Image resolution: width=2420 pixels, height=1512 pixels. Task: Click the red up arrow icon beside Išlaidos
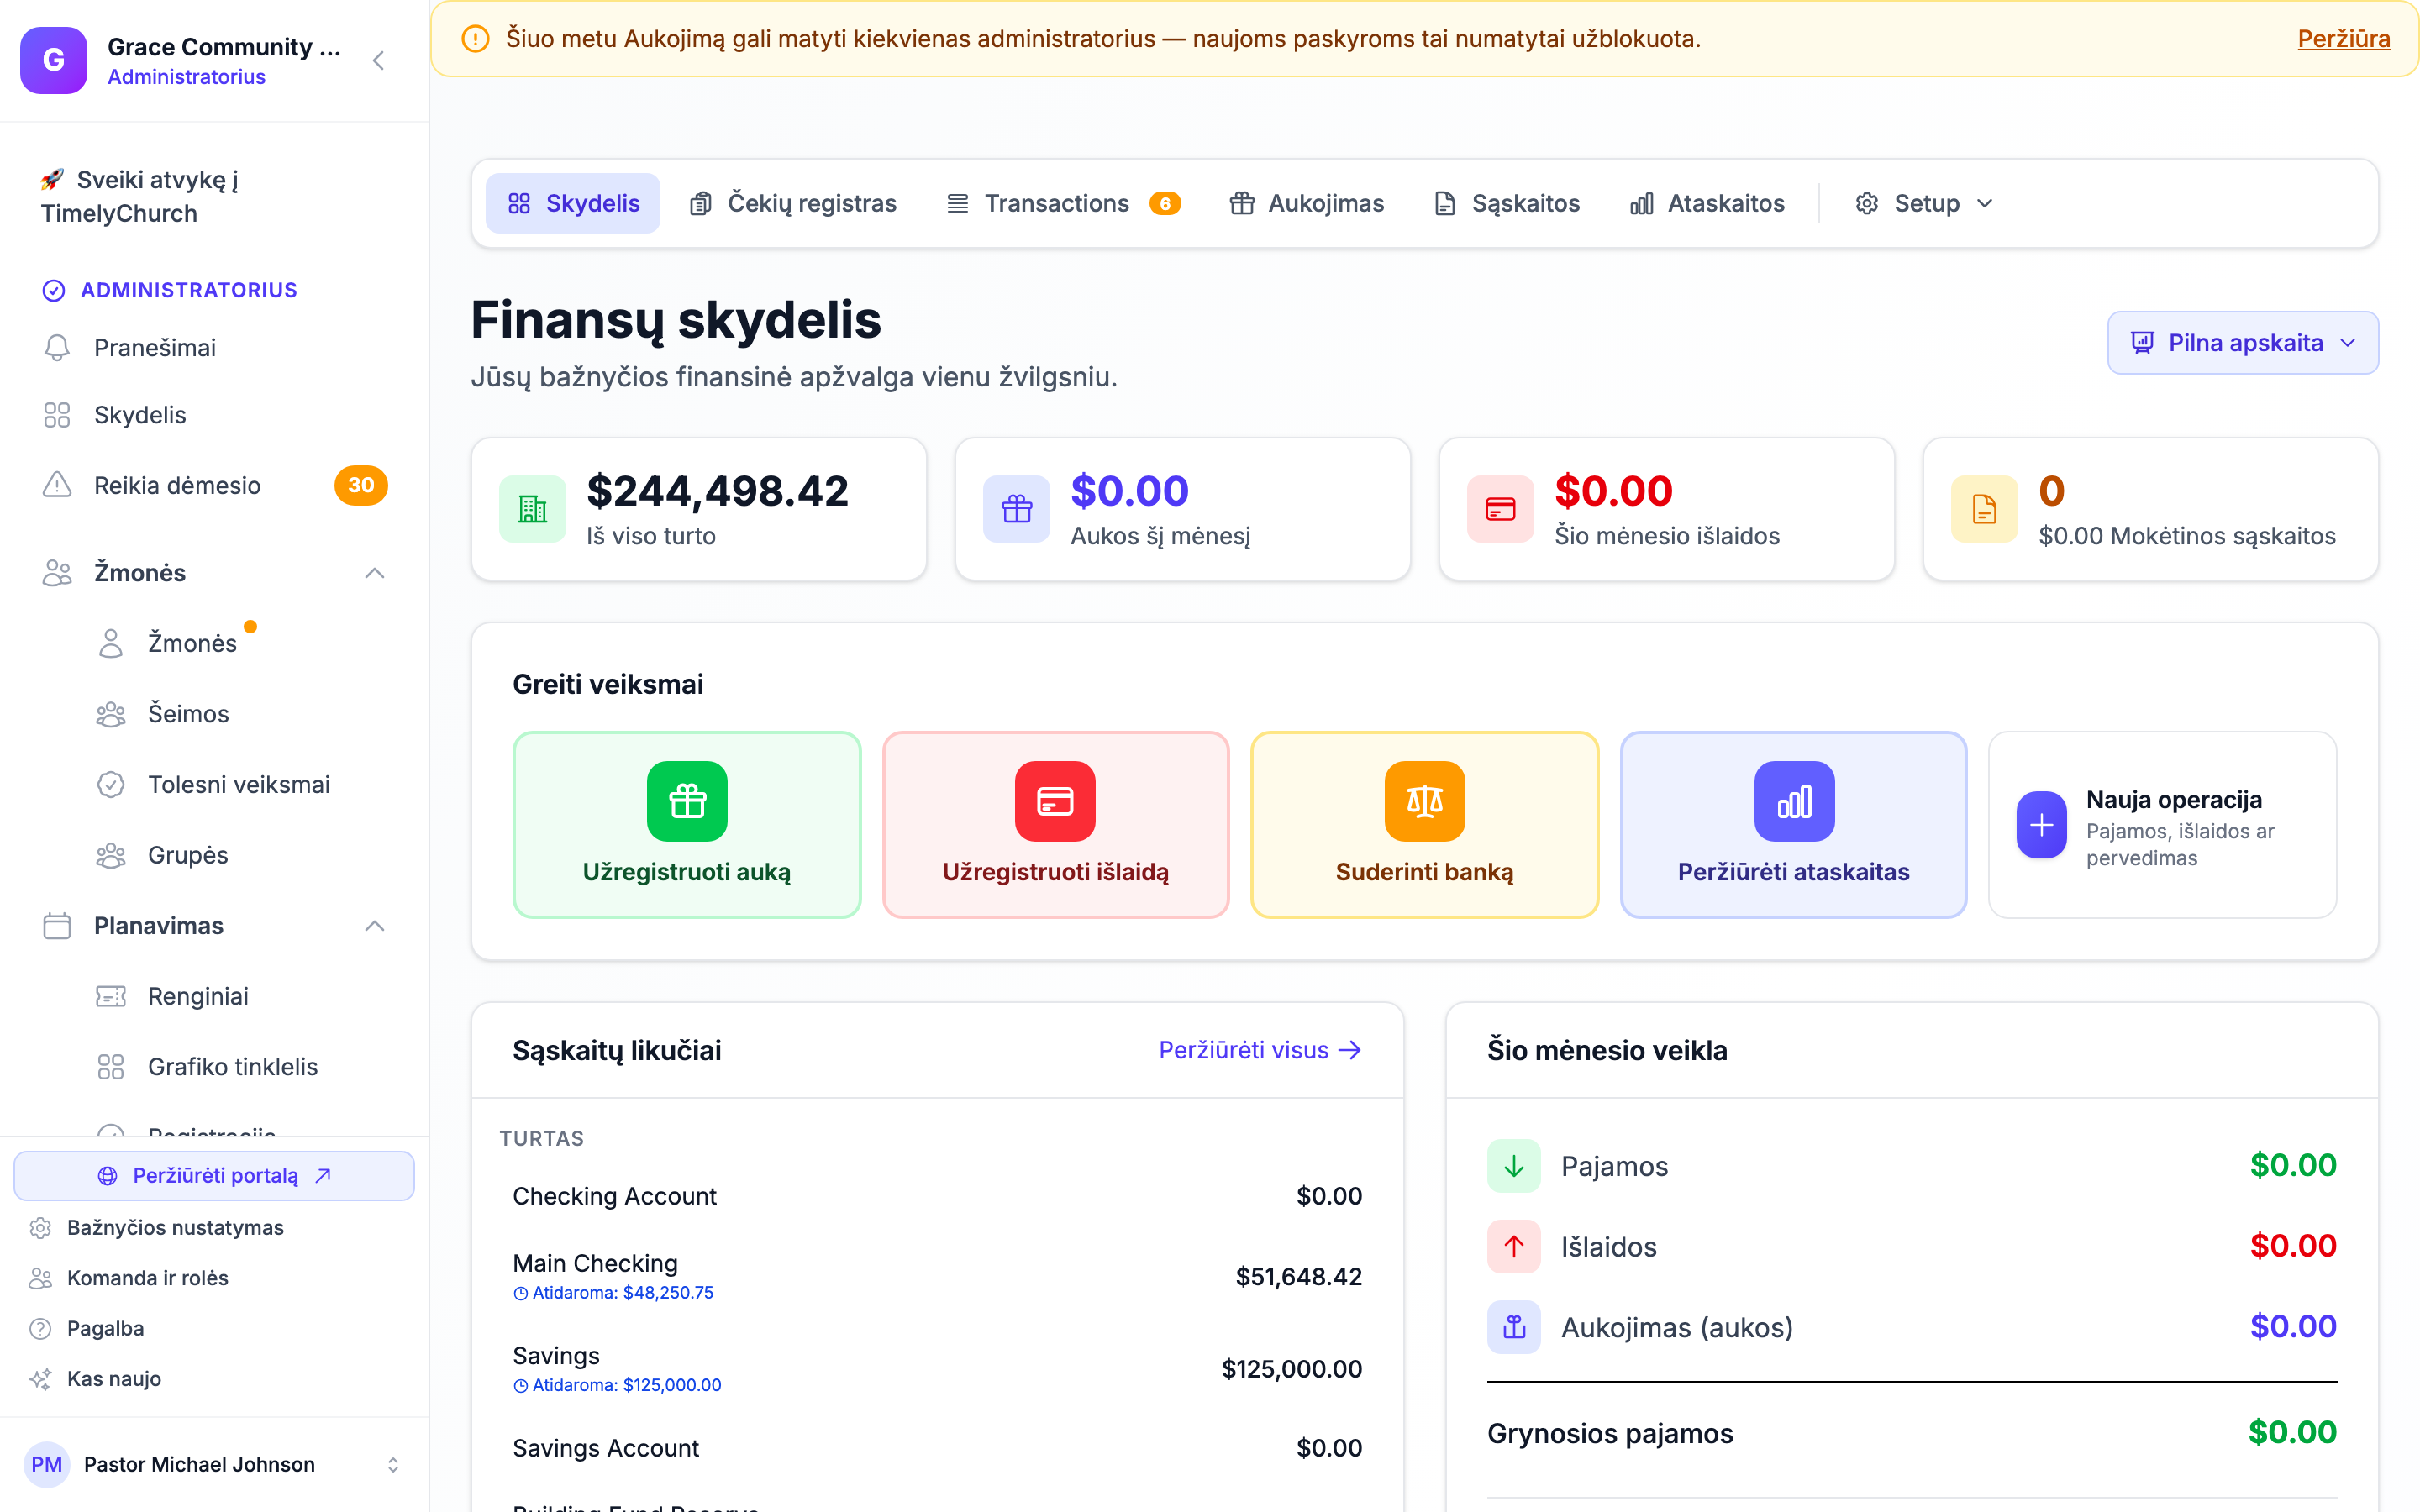pos(1514,1246)
